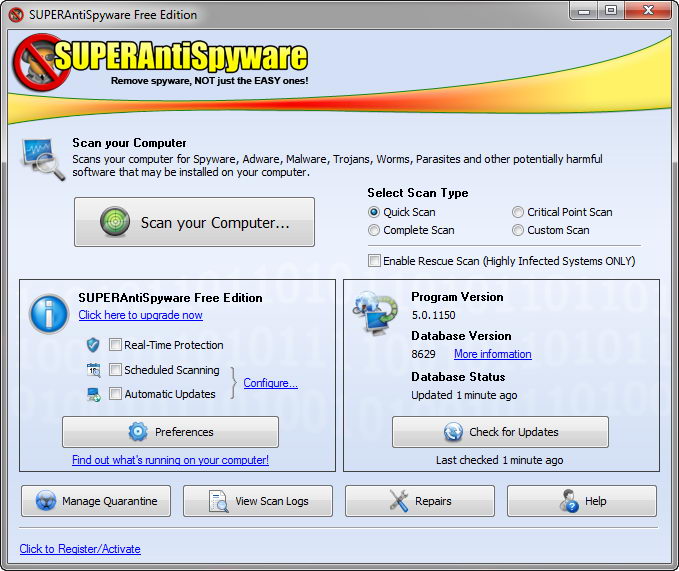Open the More information database link
This screenshot has height=571, width=679.
[x=493, y=354]
